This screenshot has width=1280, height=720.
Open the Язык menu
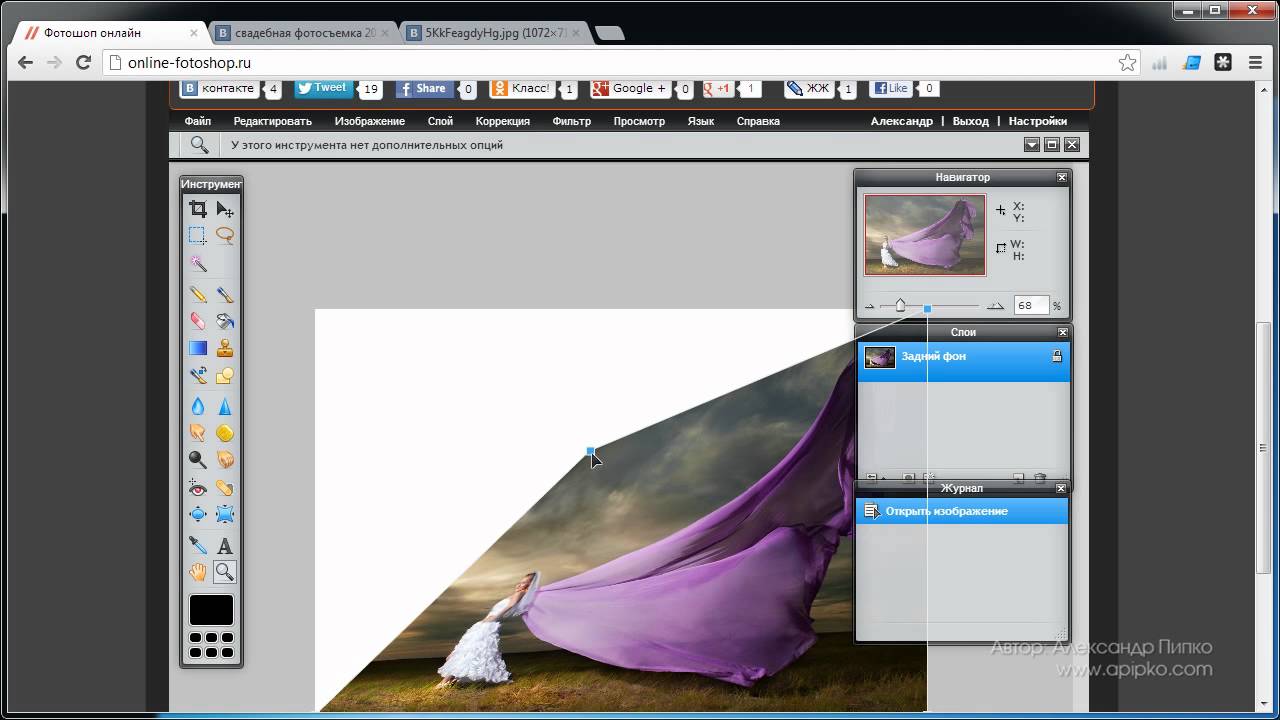click(x=701, y=121)
